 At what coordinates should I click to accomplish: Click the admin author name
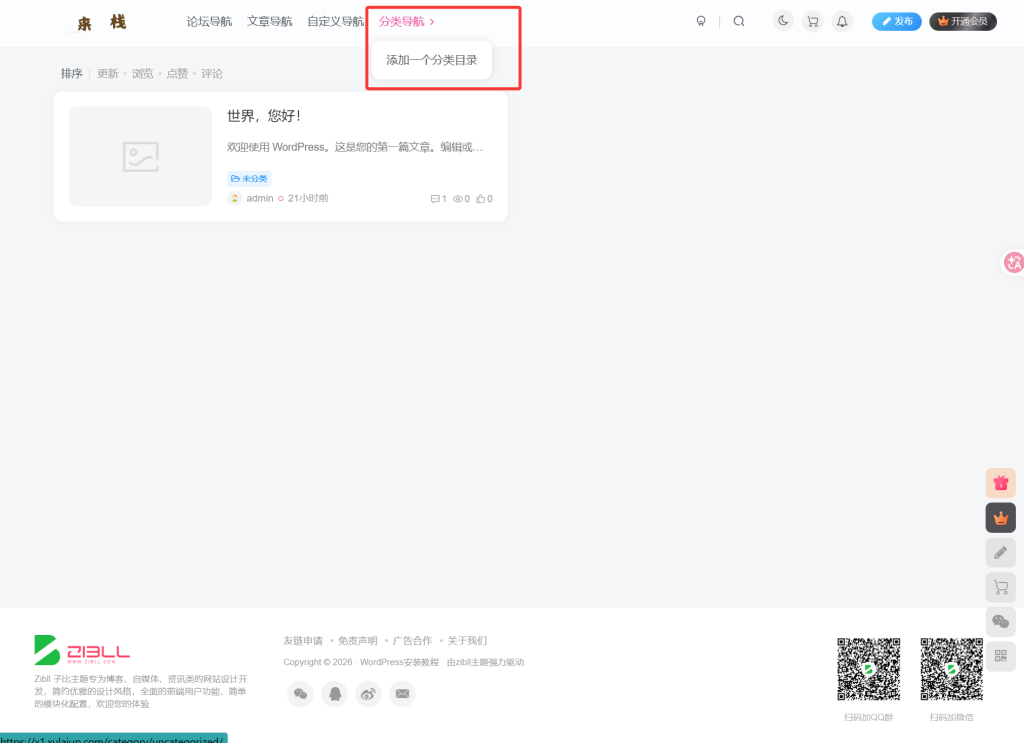pos(260,198)
